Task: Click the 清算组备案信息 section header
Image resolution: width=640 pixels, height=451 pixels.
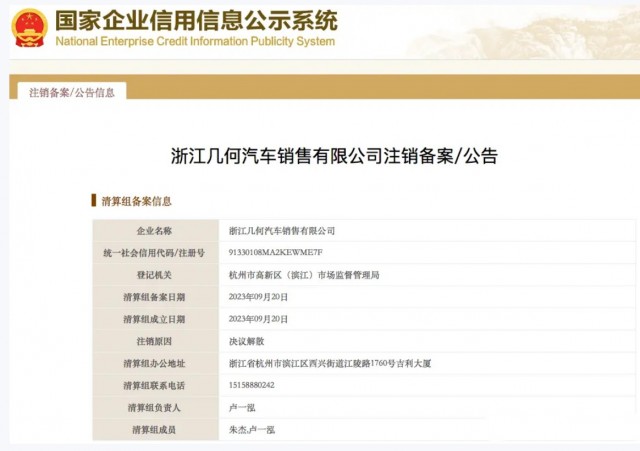Action: 136,201
